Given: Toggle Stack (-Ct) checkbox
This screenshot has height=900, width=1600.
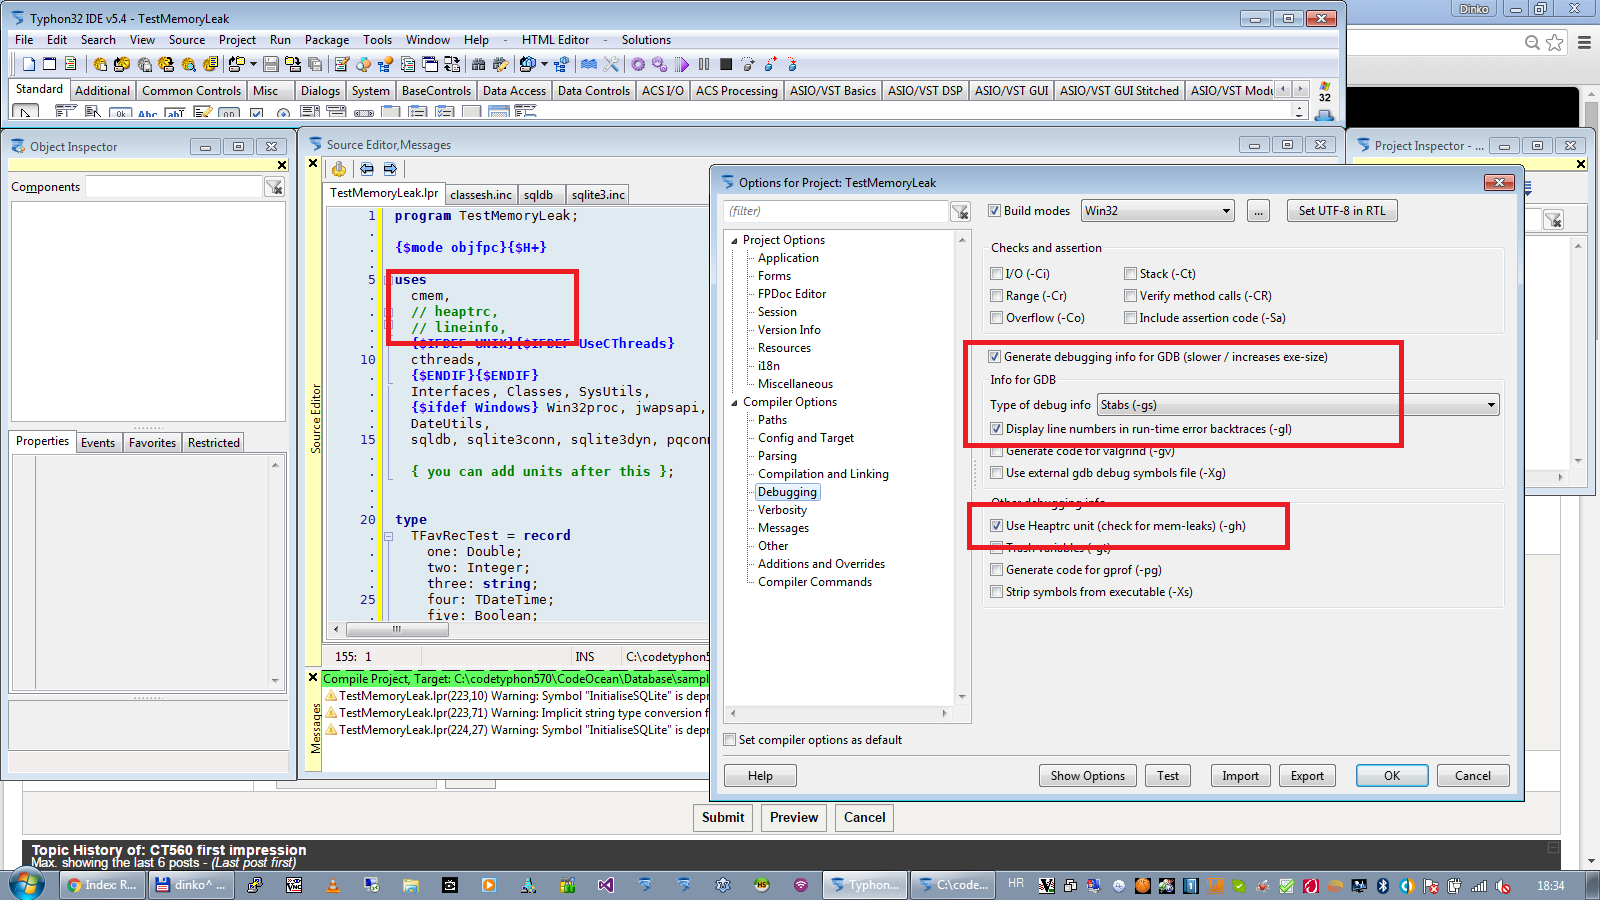Looking at the screenshot, I should (1130, 273).
